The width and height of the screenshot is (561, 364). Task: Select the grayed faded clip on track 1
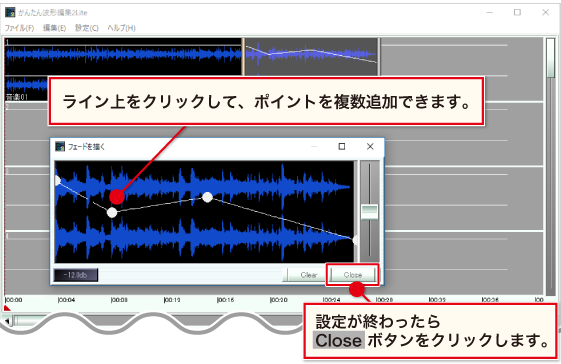click(x=312, y=57)
